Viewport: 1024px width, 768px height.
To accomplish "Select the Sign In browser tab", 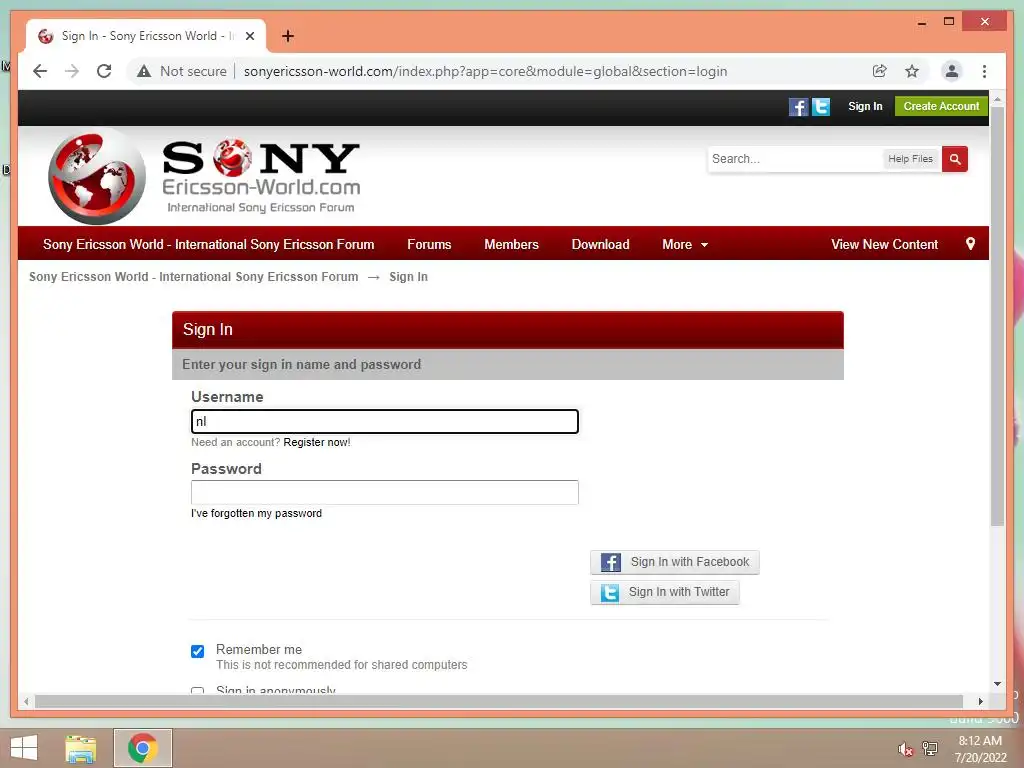I will [x=146, y=36].
